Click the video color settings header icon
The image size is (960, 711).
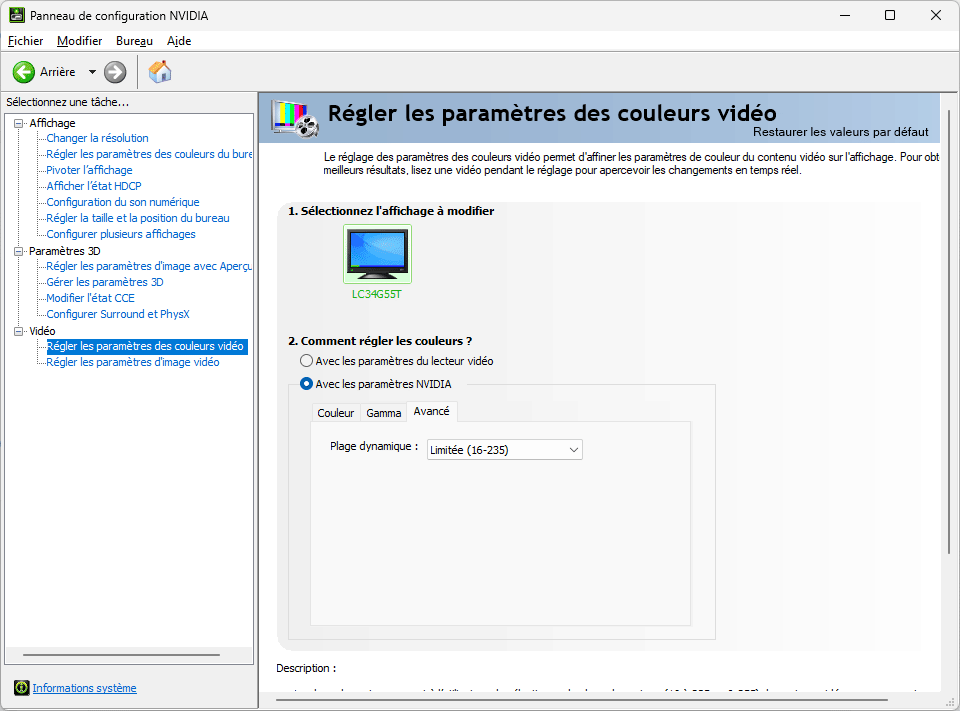(295, 117)
